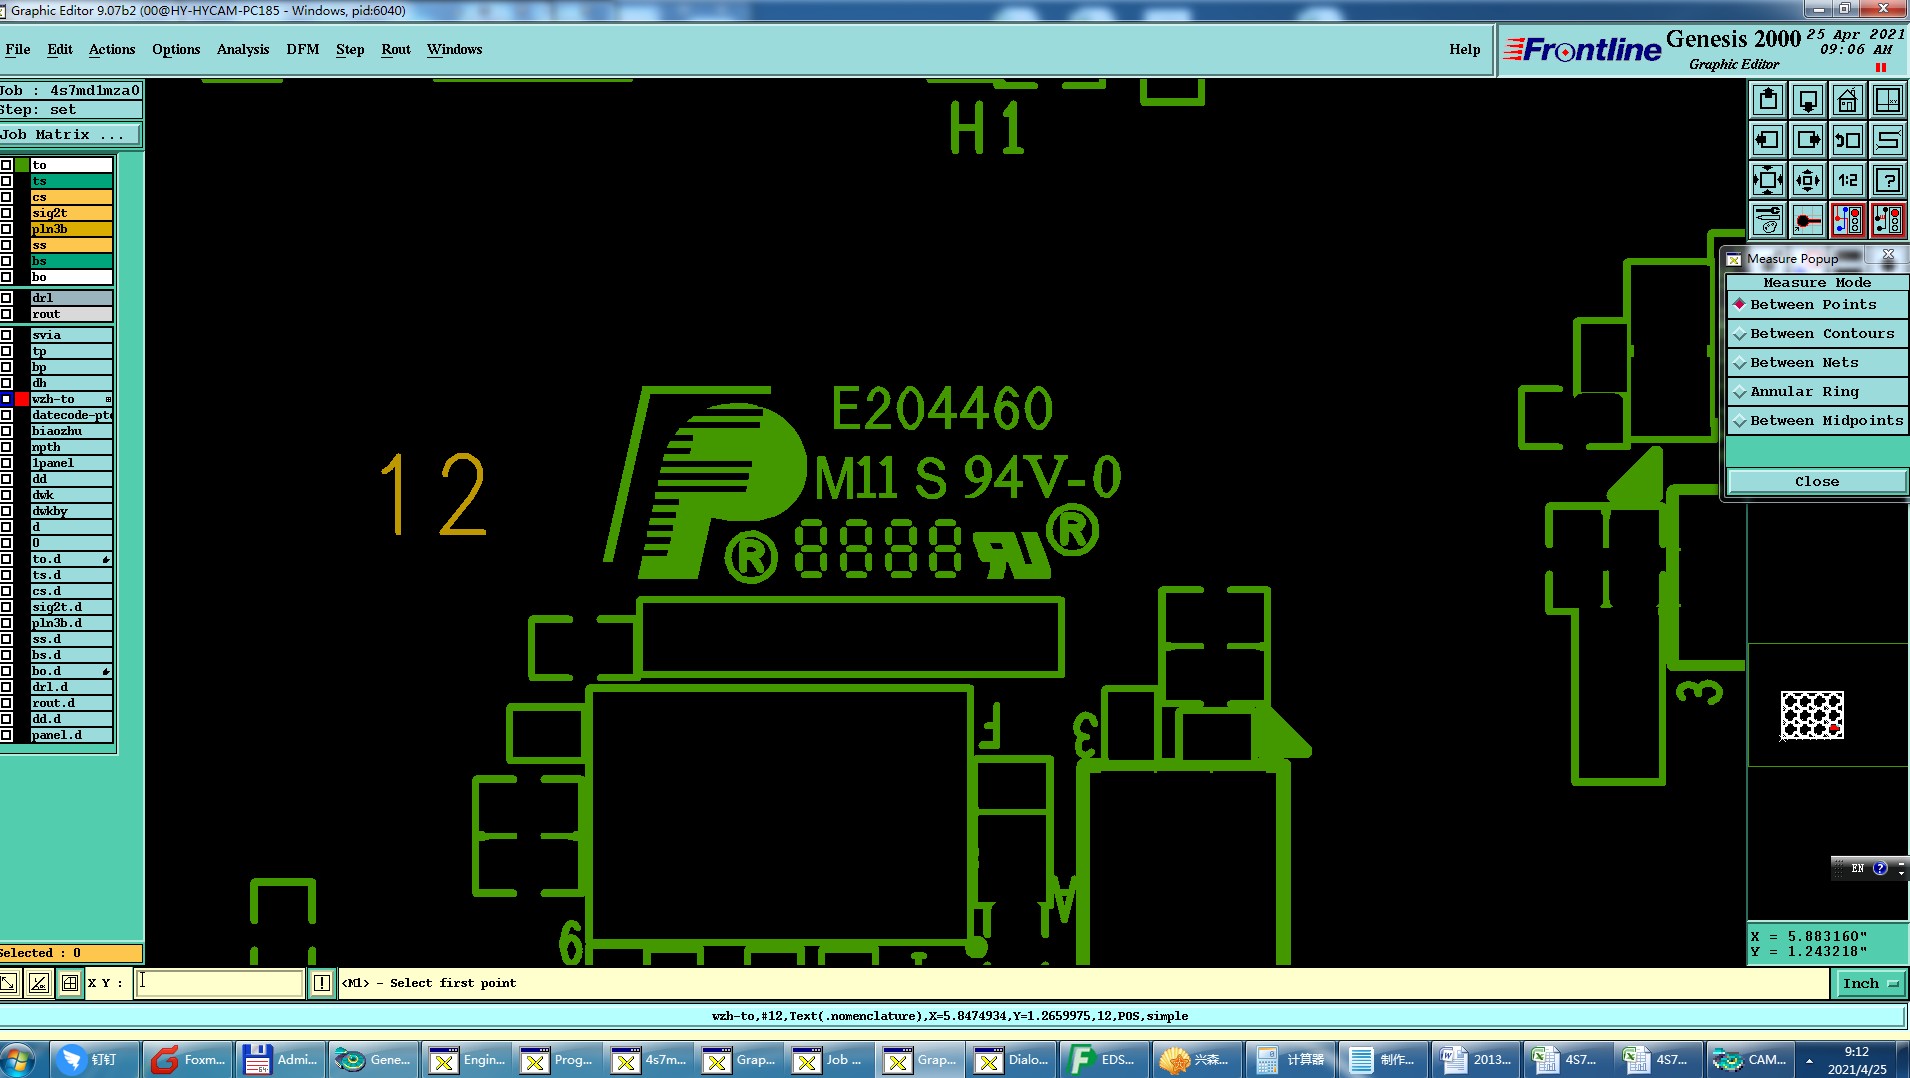Select the 'biaozhu' layer row
Viewport: 1910px width, 1078px height.
click(x=71, y=431)
